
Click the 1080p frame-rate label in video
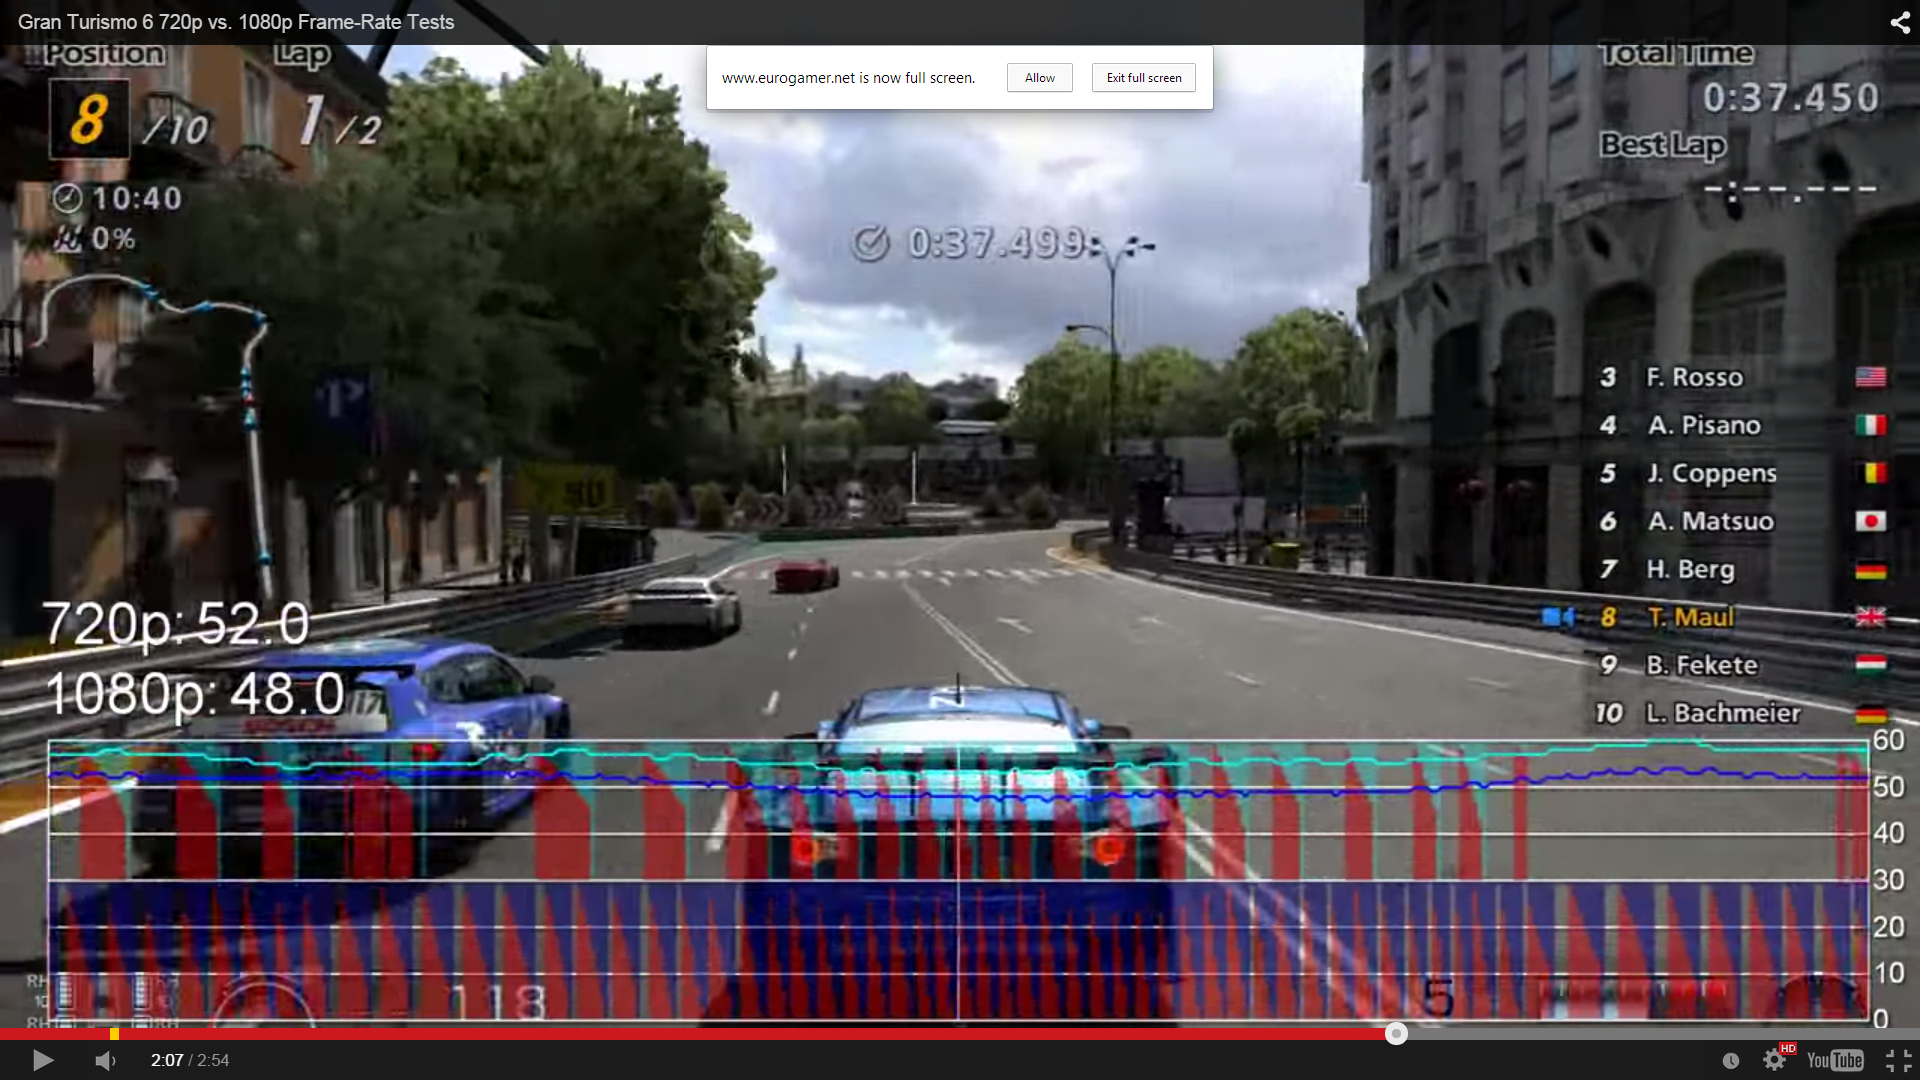point(195,693)
